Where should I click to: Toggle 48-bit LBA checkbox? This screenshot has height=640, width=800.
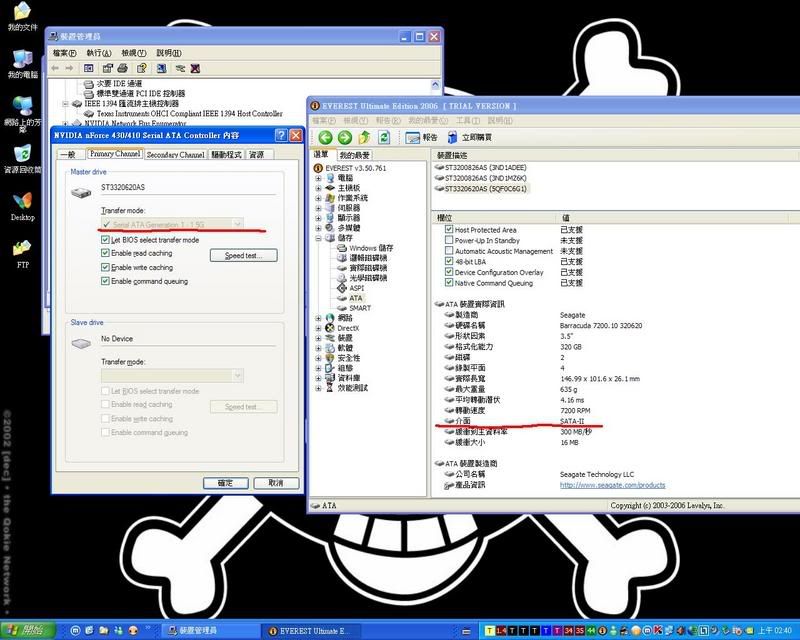click(x=449, y=261)
